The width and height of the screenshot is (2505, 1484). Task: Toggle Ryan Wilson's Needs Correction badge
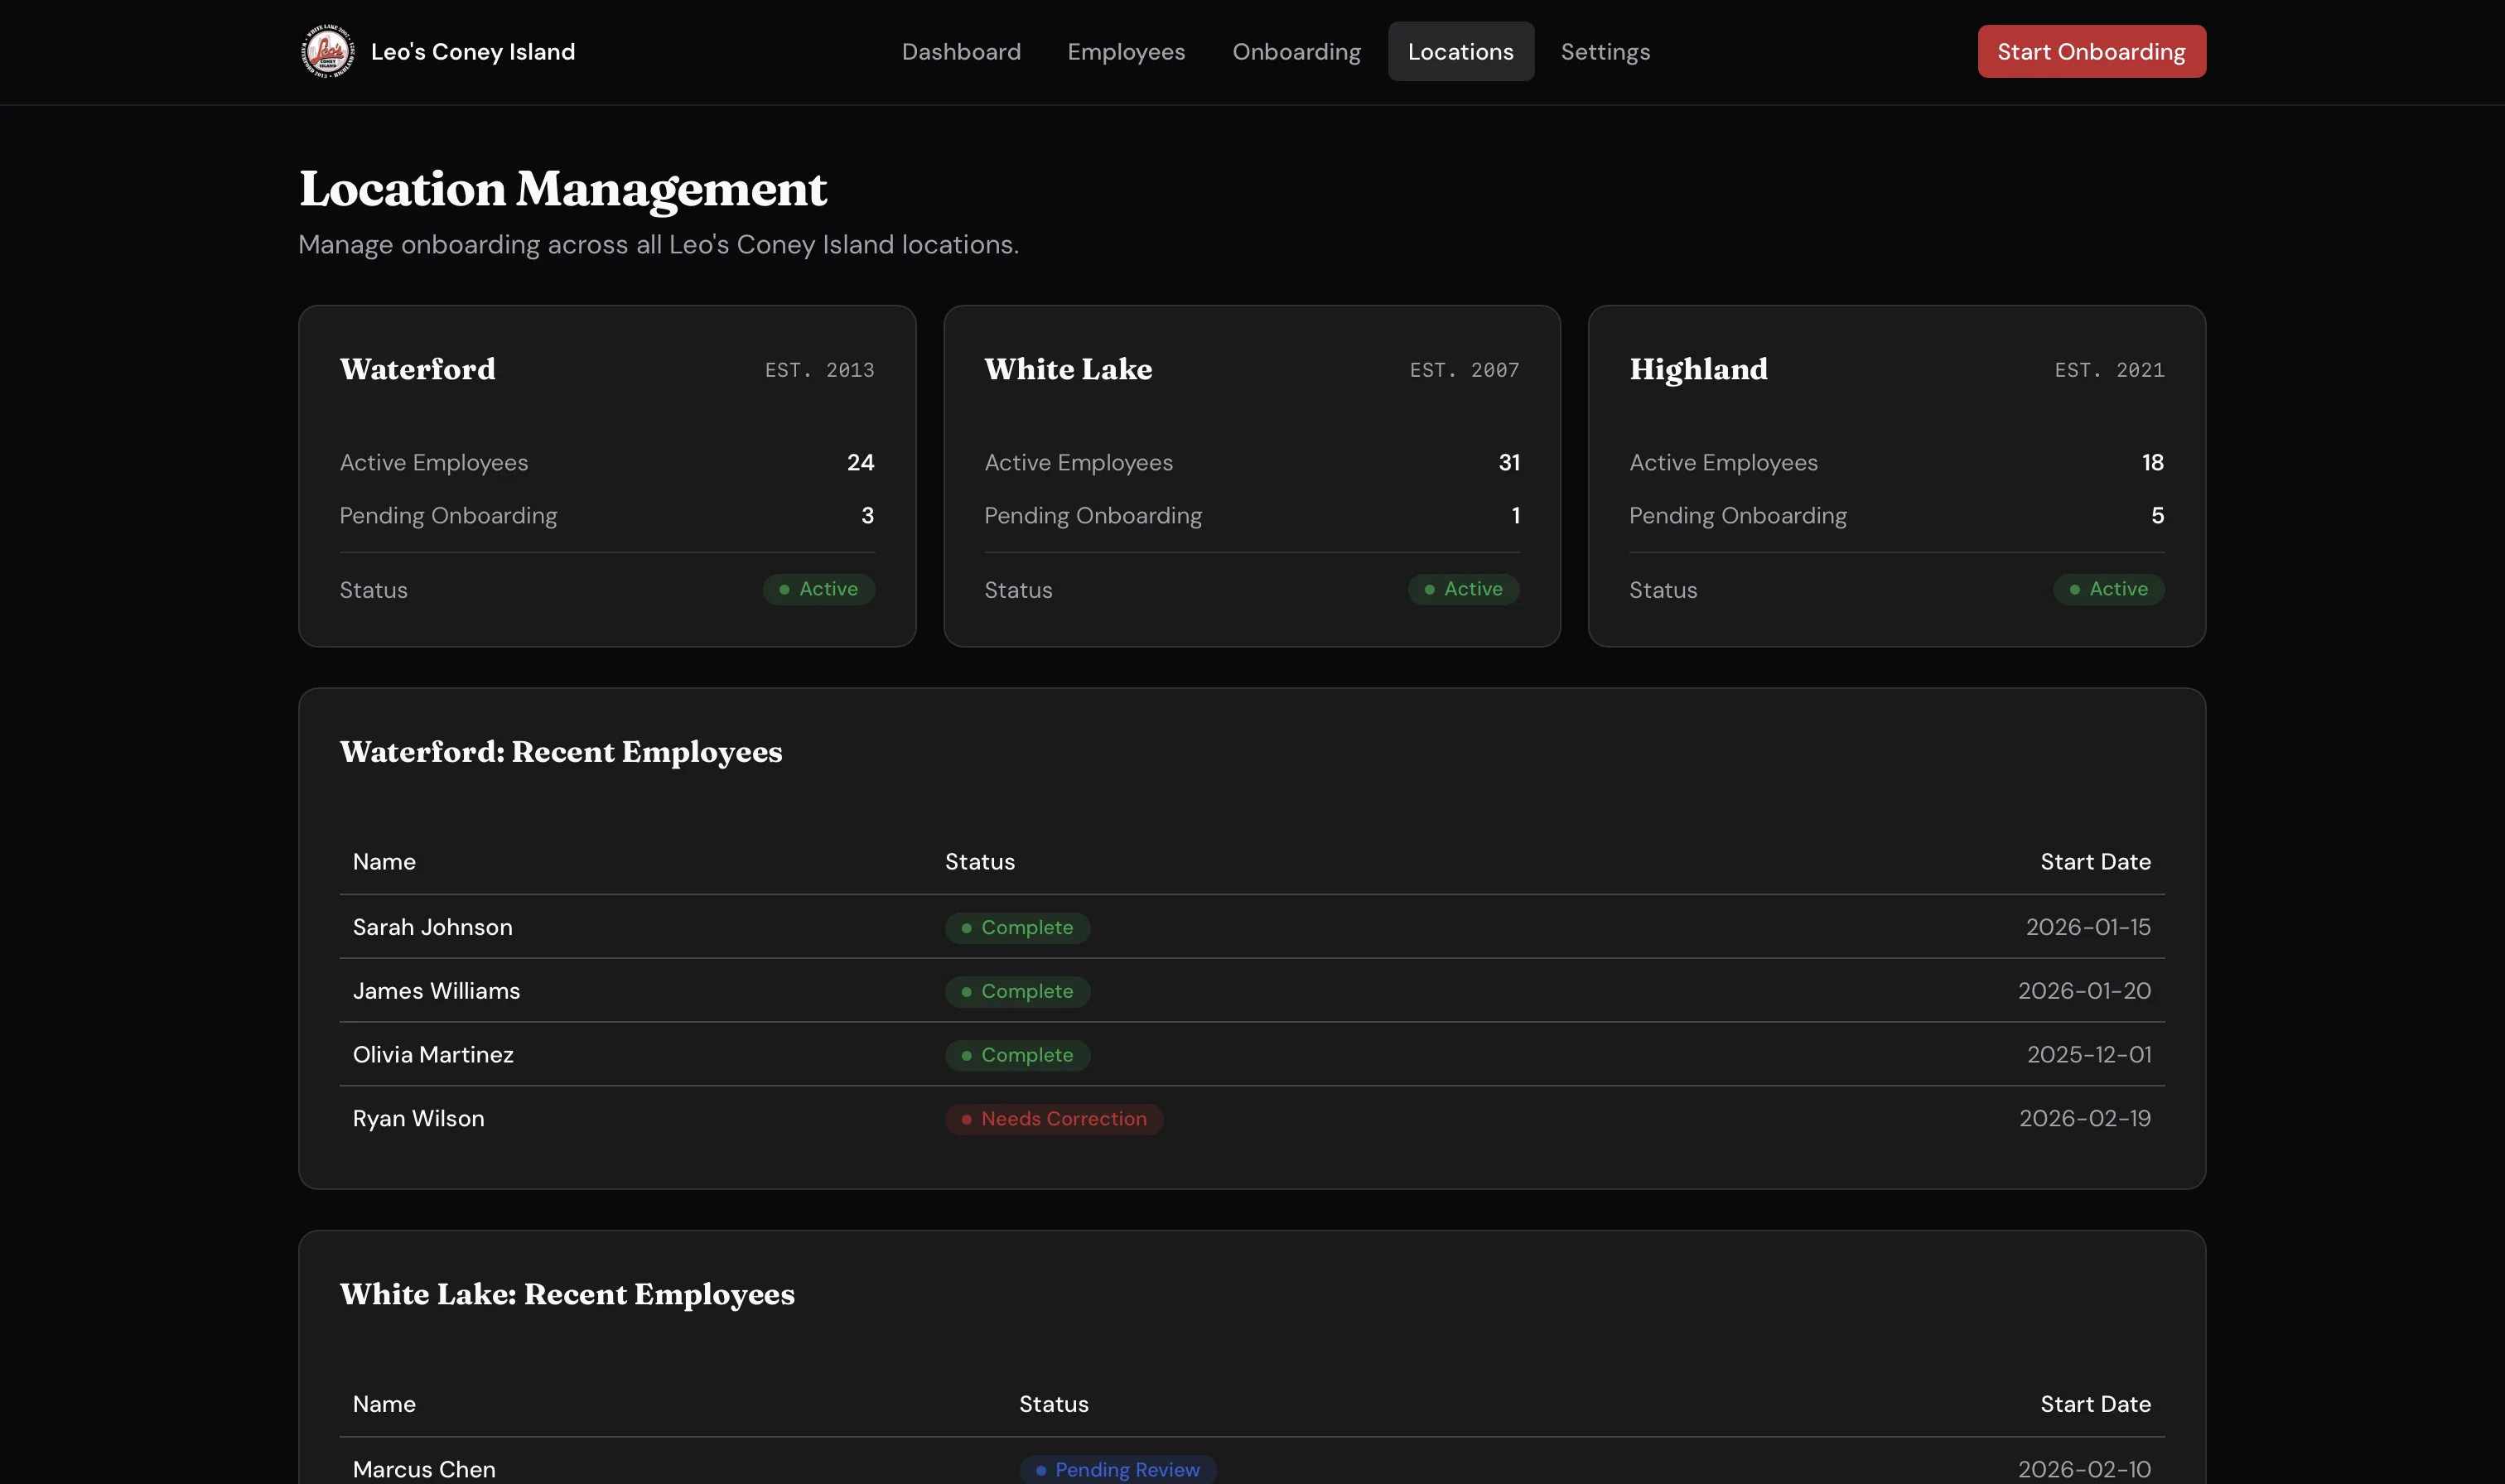(x=1054, y=1119)
